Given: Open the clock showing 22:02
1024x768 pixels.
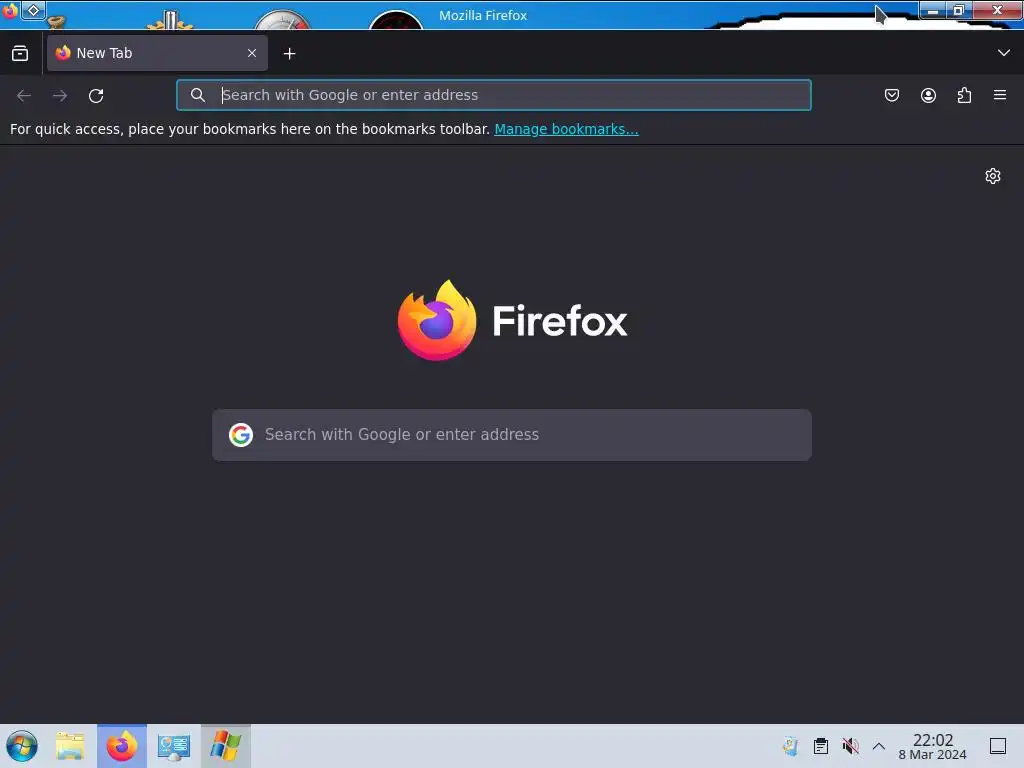Looking at the screenshot, I should coord(933,746).
